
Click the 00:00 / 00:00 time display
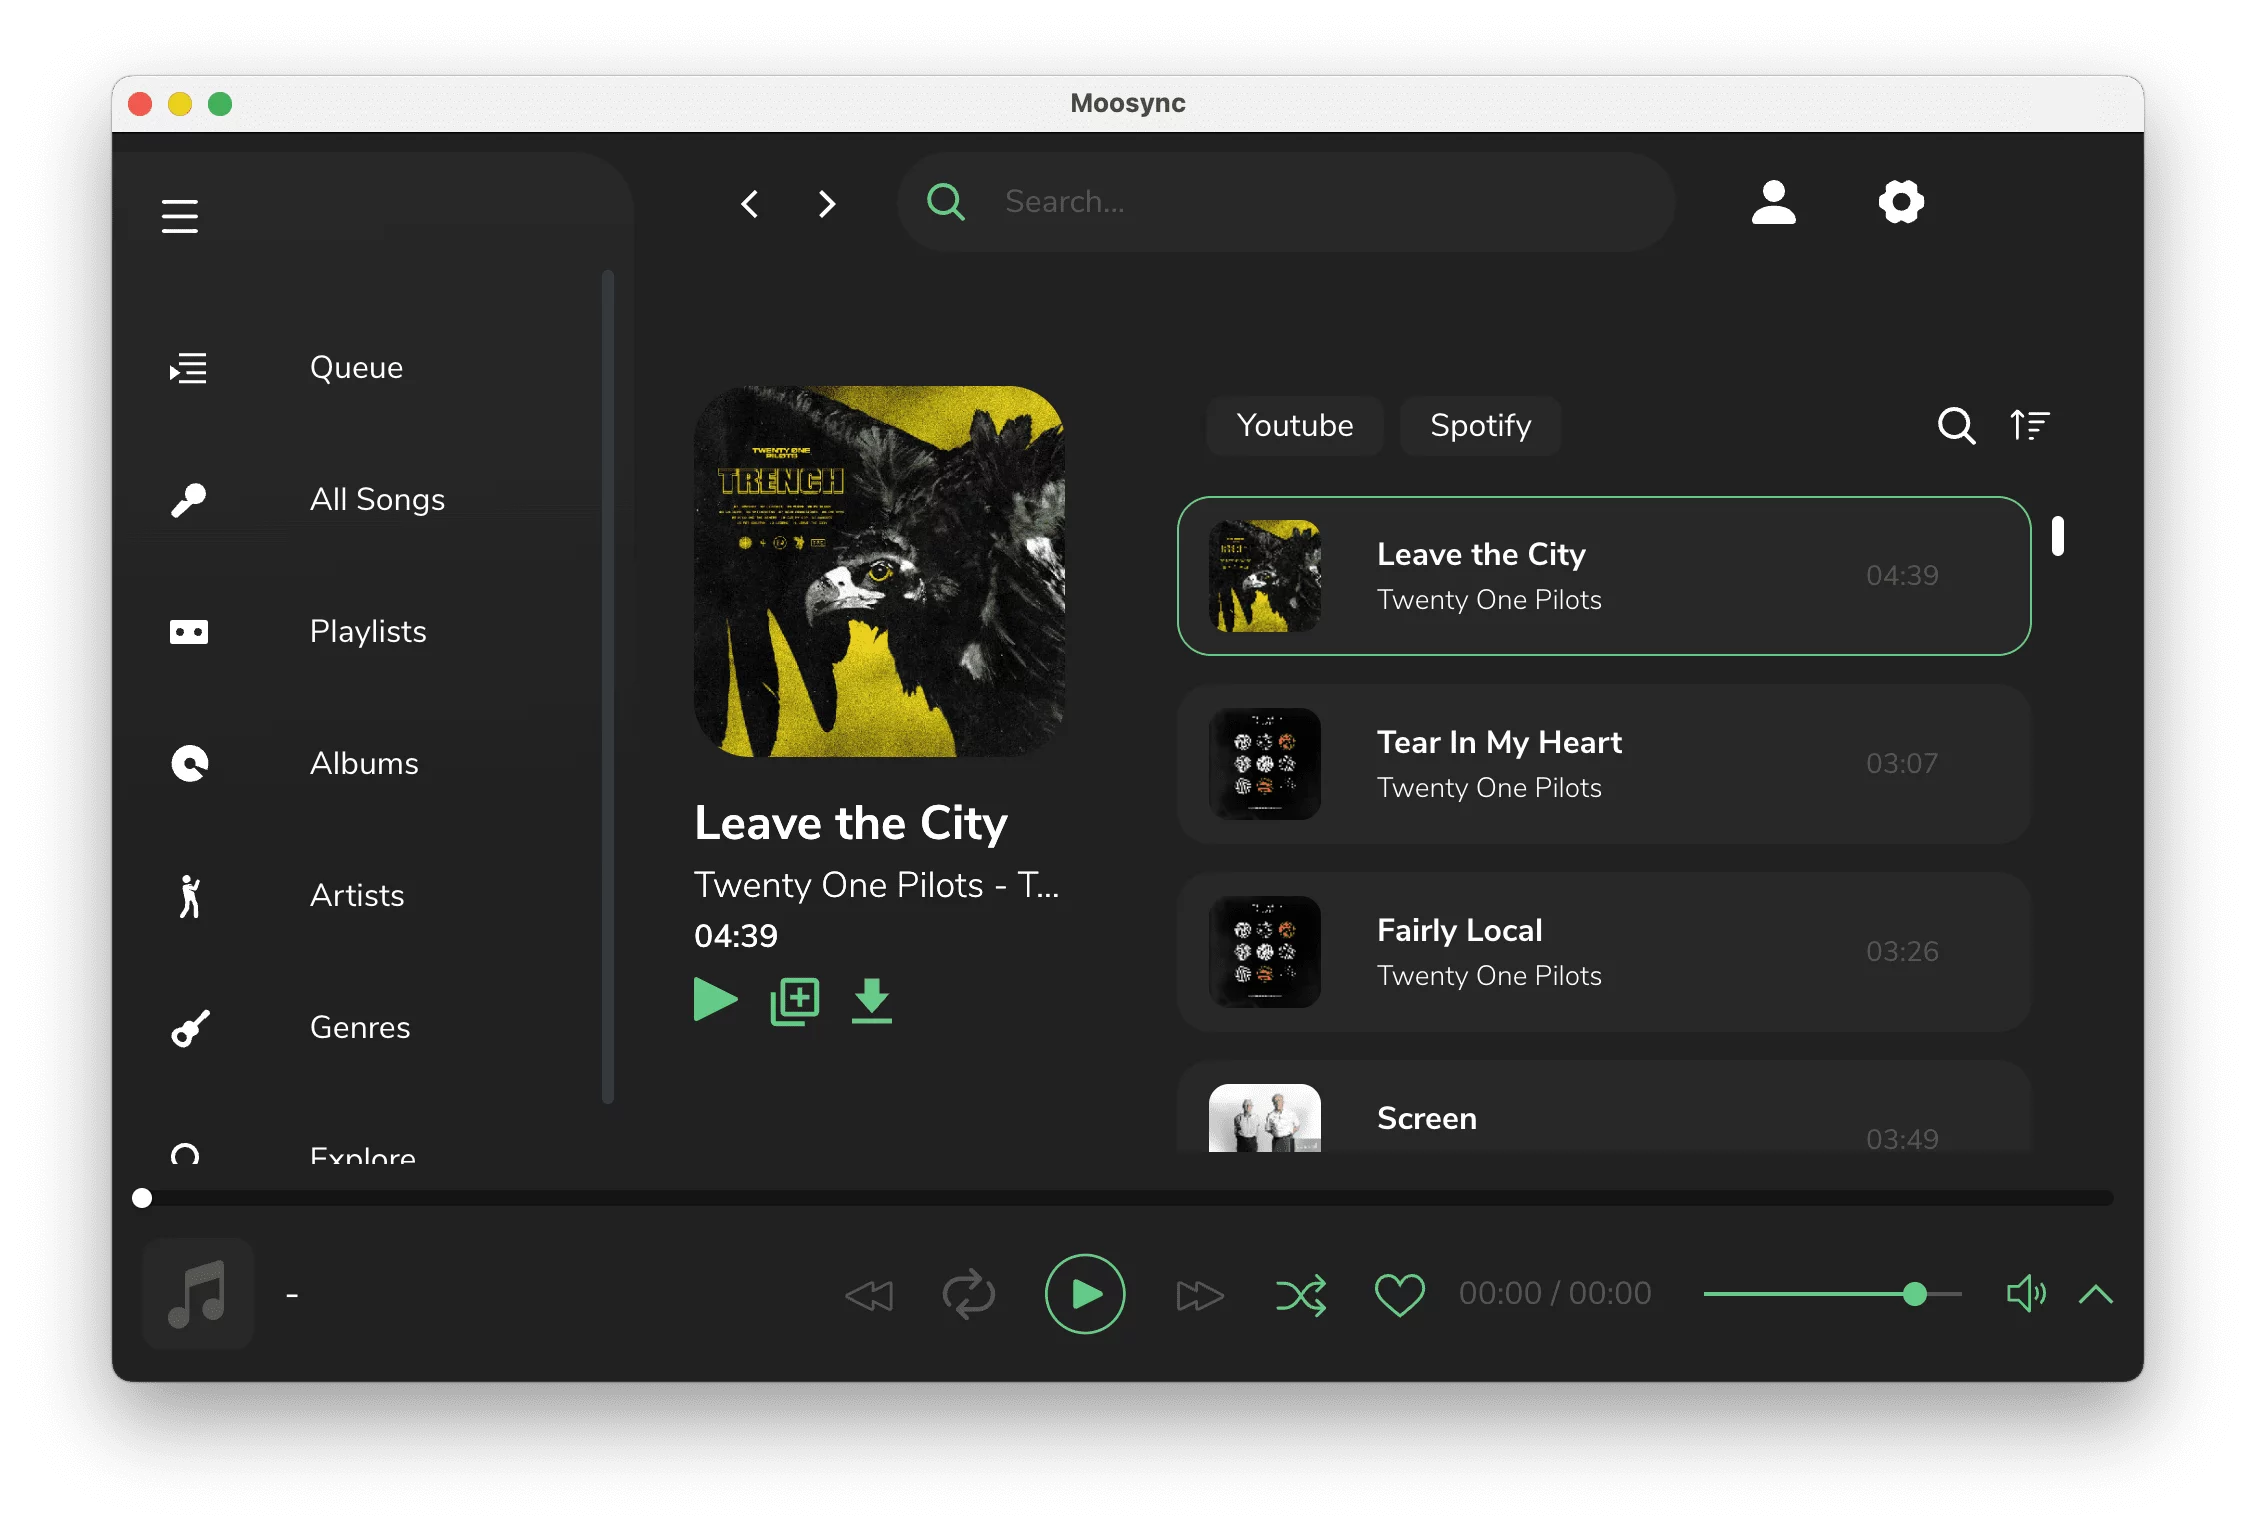click(1555, 1294)
